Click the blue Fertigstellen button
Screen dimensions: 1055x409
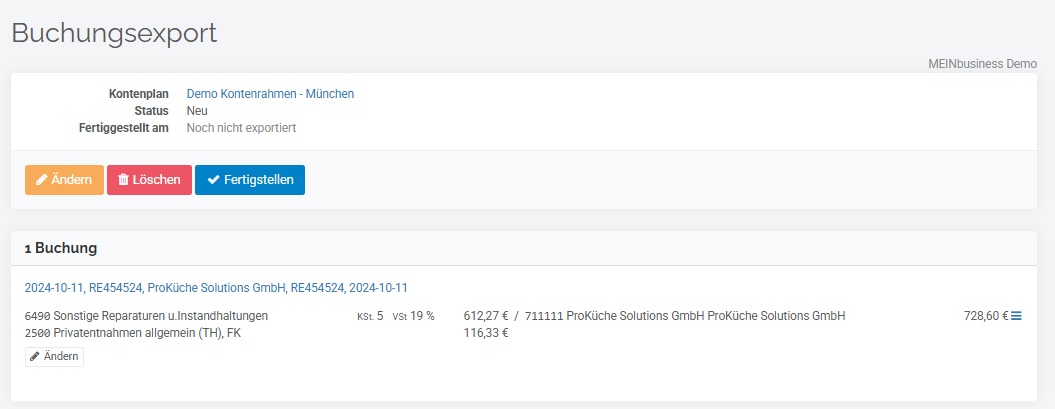pos(250,180)
